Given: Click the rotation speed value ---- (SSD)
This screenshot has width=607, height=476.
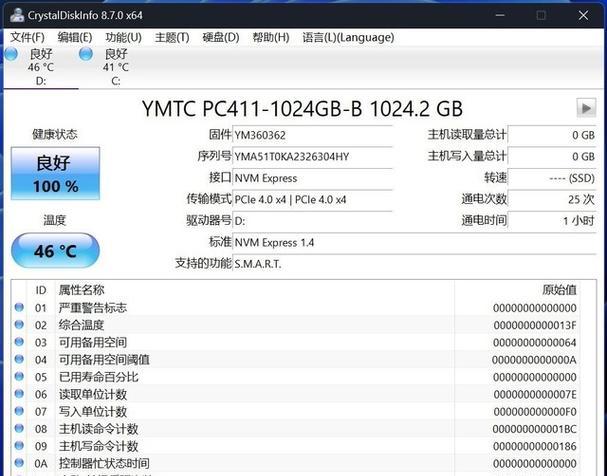Looking at the screenshot, I should pyautogui.click(x=552, y=178).
